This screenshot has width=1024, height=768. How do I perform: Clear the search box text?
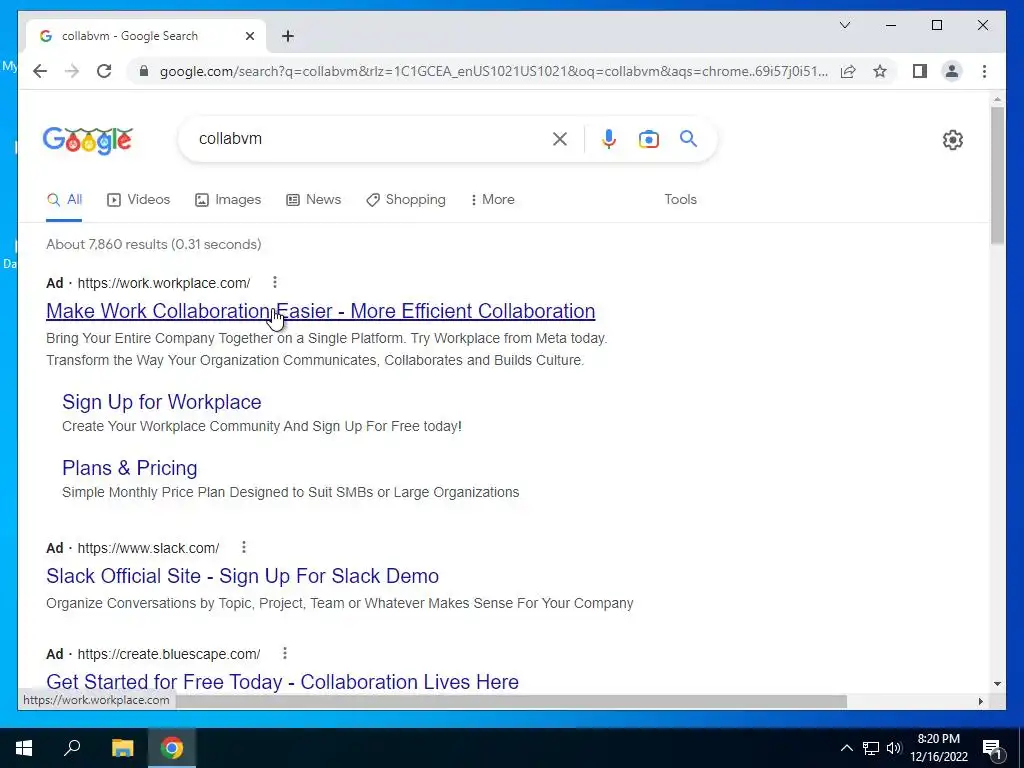560,138
